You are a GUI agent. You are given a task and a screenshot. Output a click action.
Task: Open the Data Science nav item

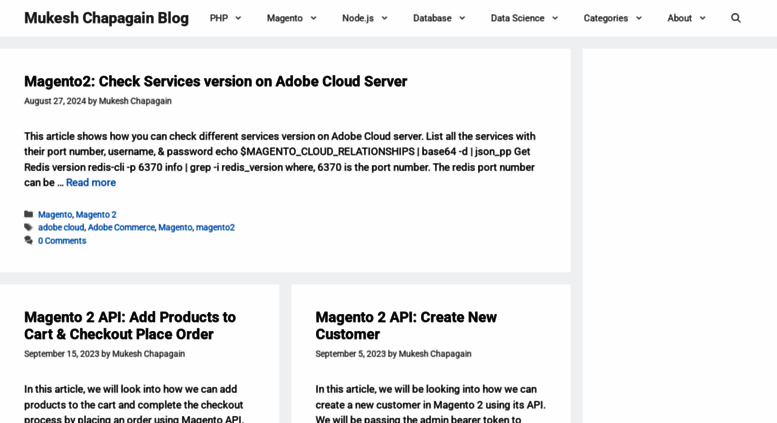(x=517, y=18)
